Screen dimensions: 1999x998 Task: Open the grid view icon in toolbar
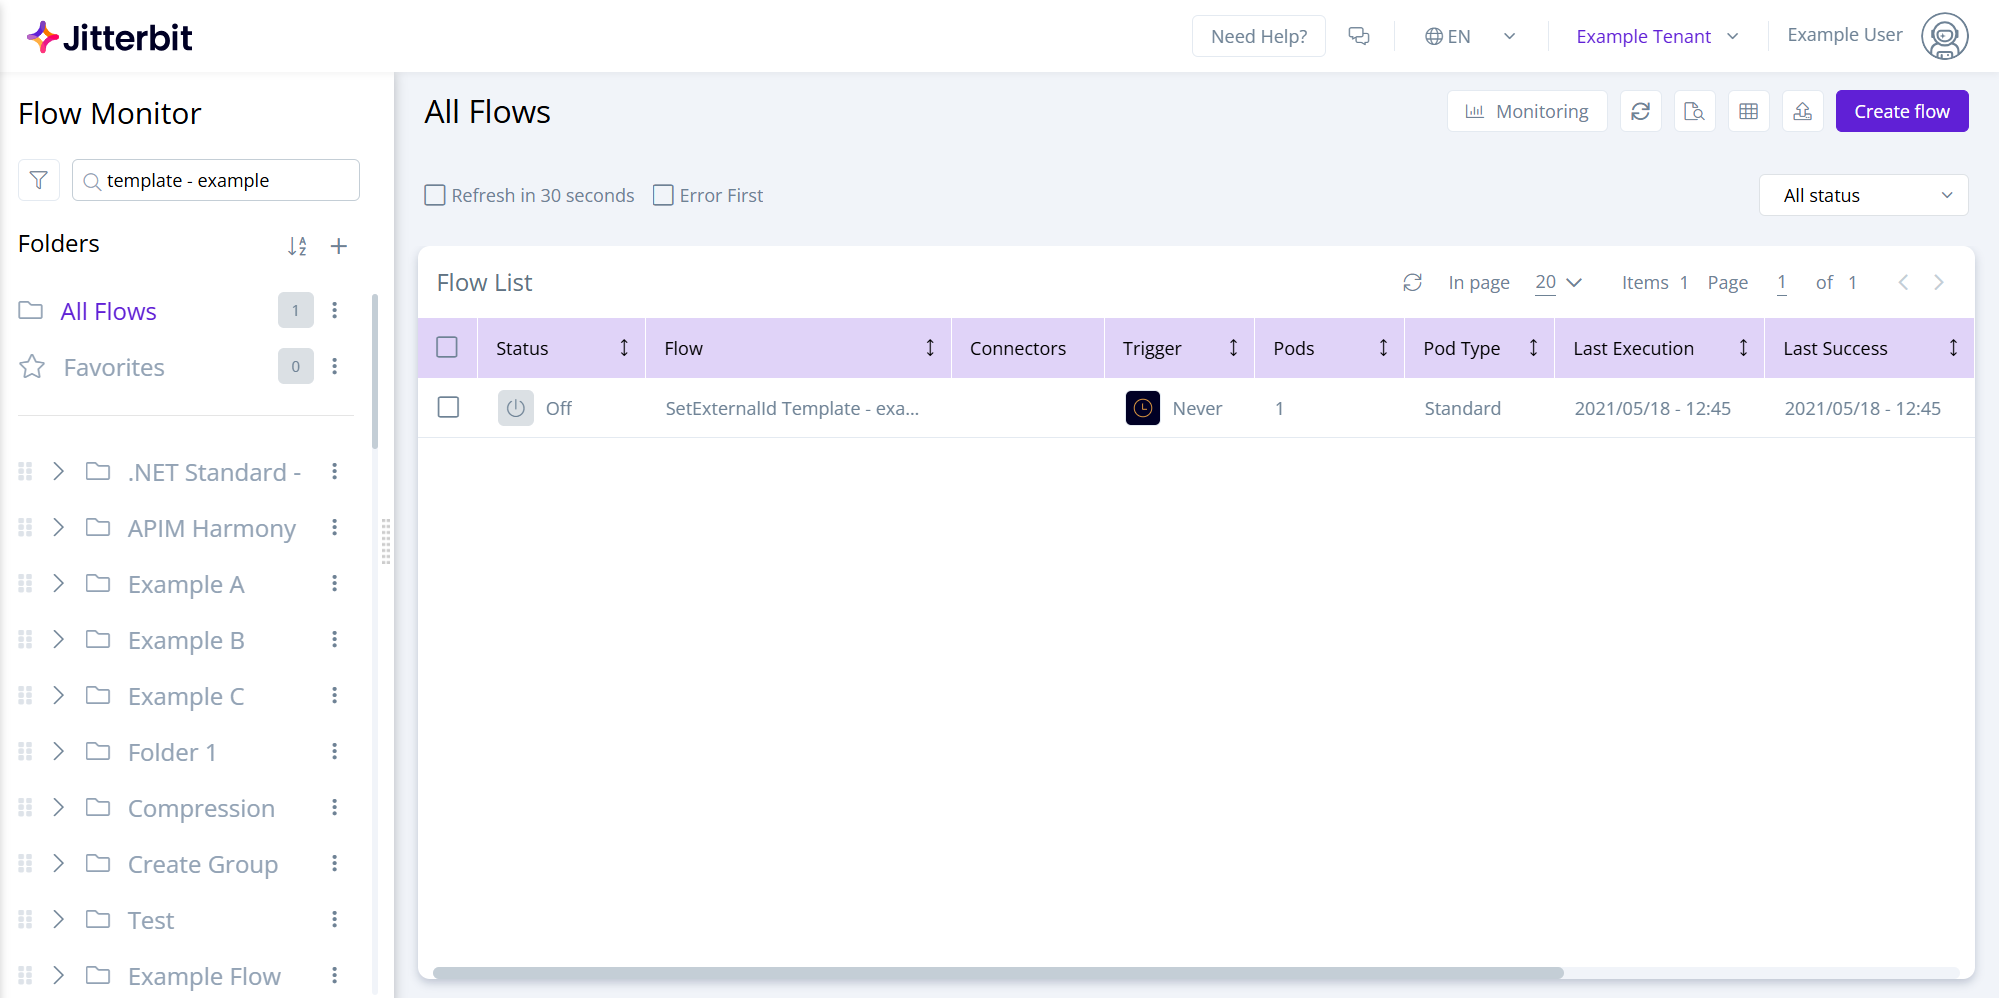coord(1748,111)
